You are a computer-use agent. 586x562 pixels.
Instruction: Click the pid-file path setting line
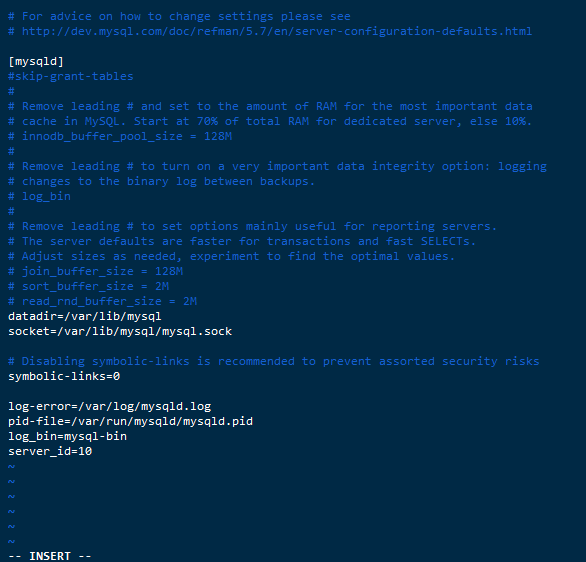point(130,421)
